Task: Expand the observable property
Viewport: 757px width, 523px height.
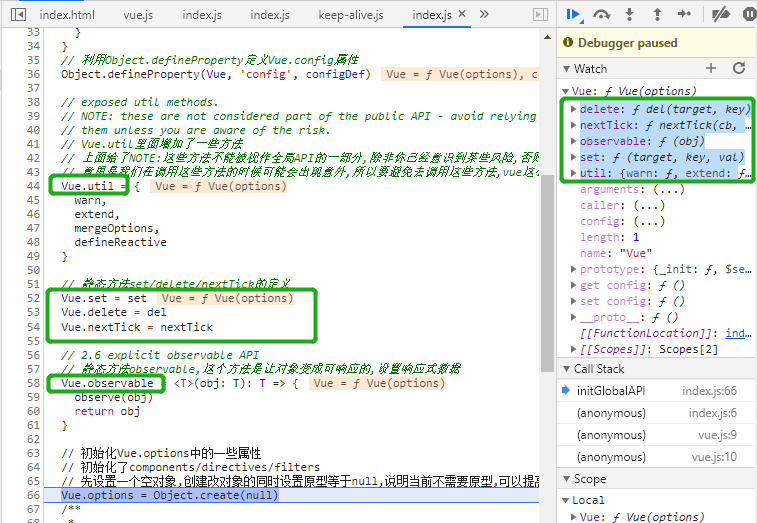Action: (x=574, y=141)
